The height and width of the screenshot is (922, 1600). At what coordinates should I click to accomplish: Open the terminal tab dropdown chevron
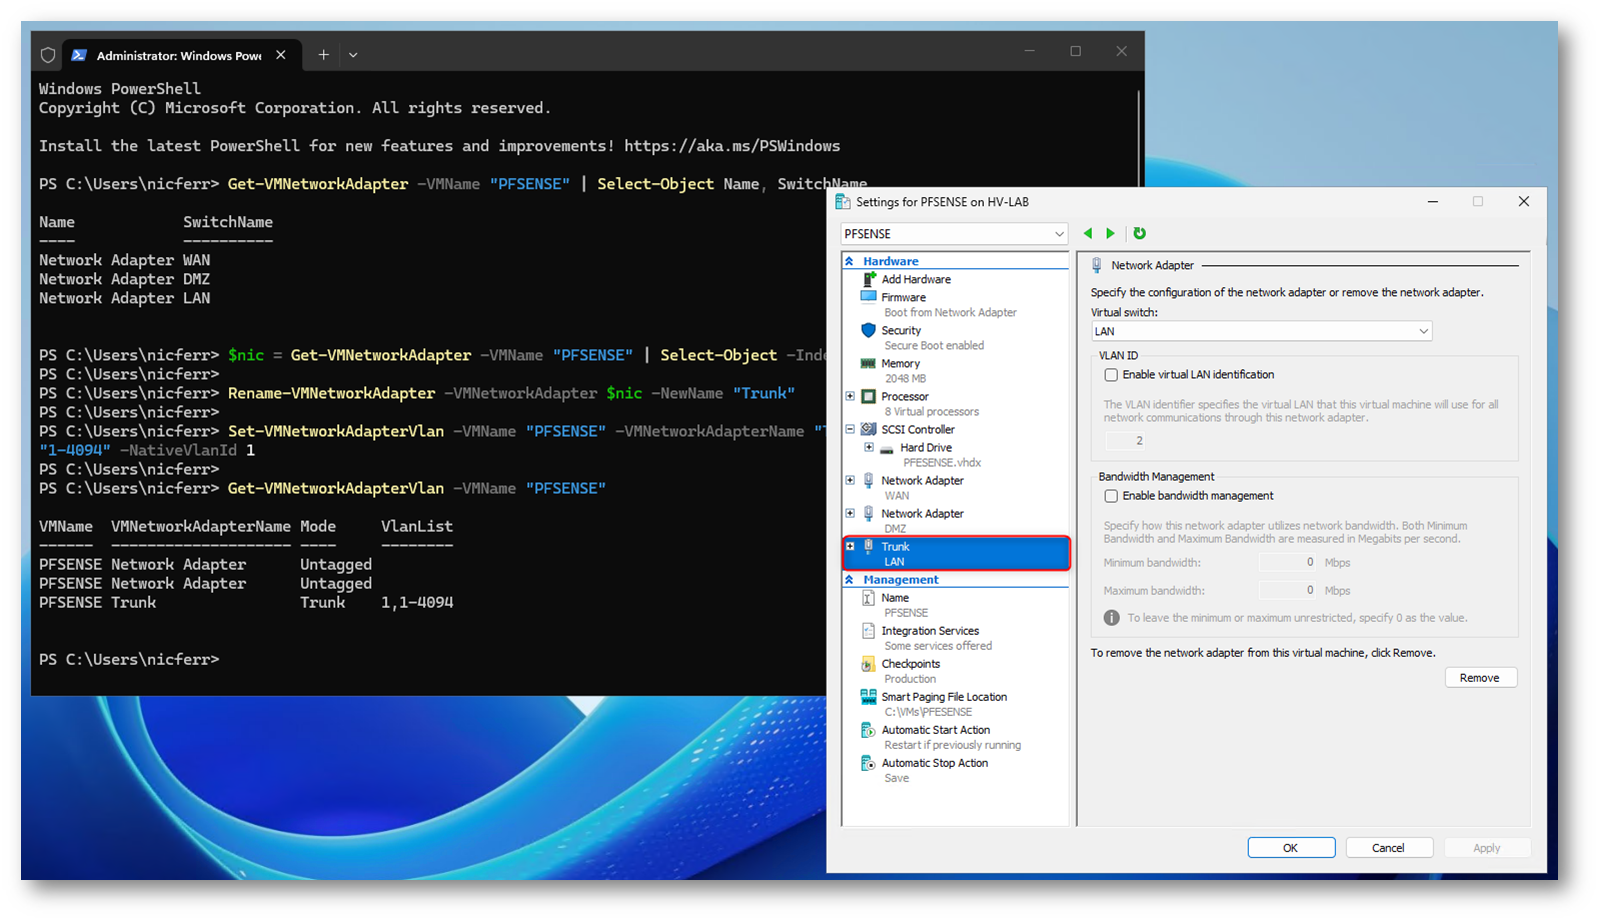[x=353, y=55]
